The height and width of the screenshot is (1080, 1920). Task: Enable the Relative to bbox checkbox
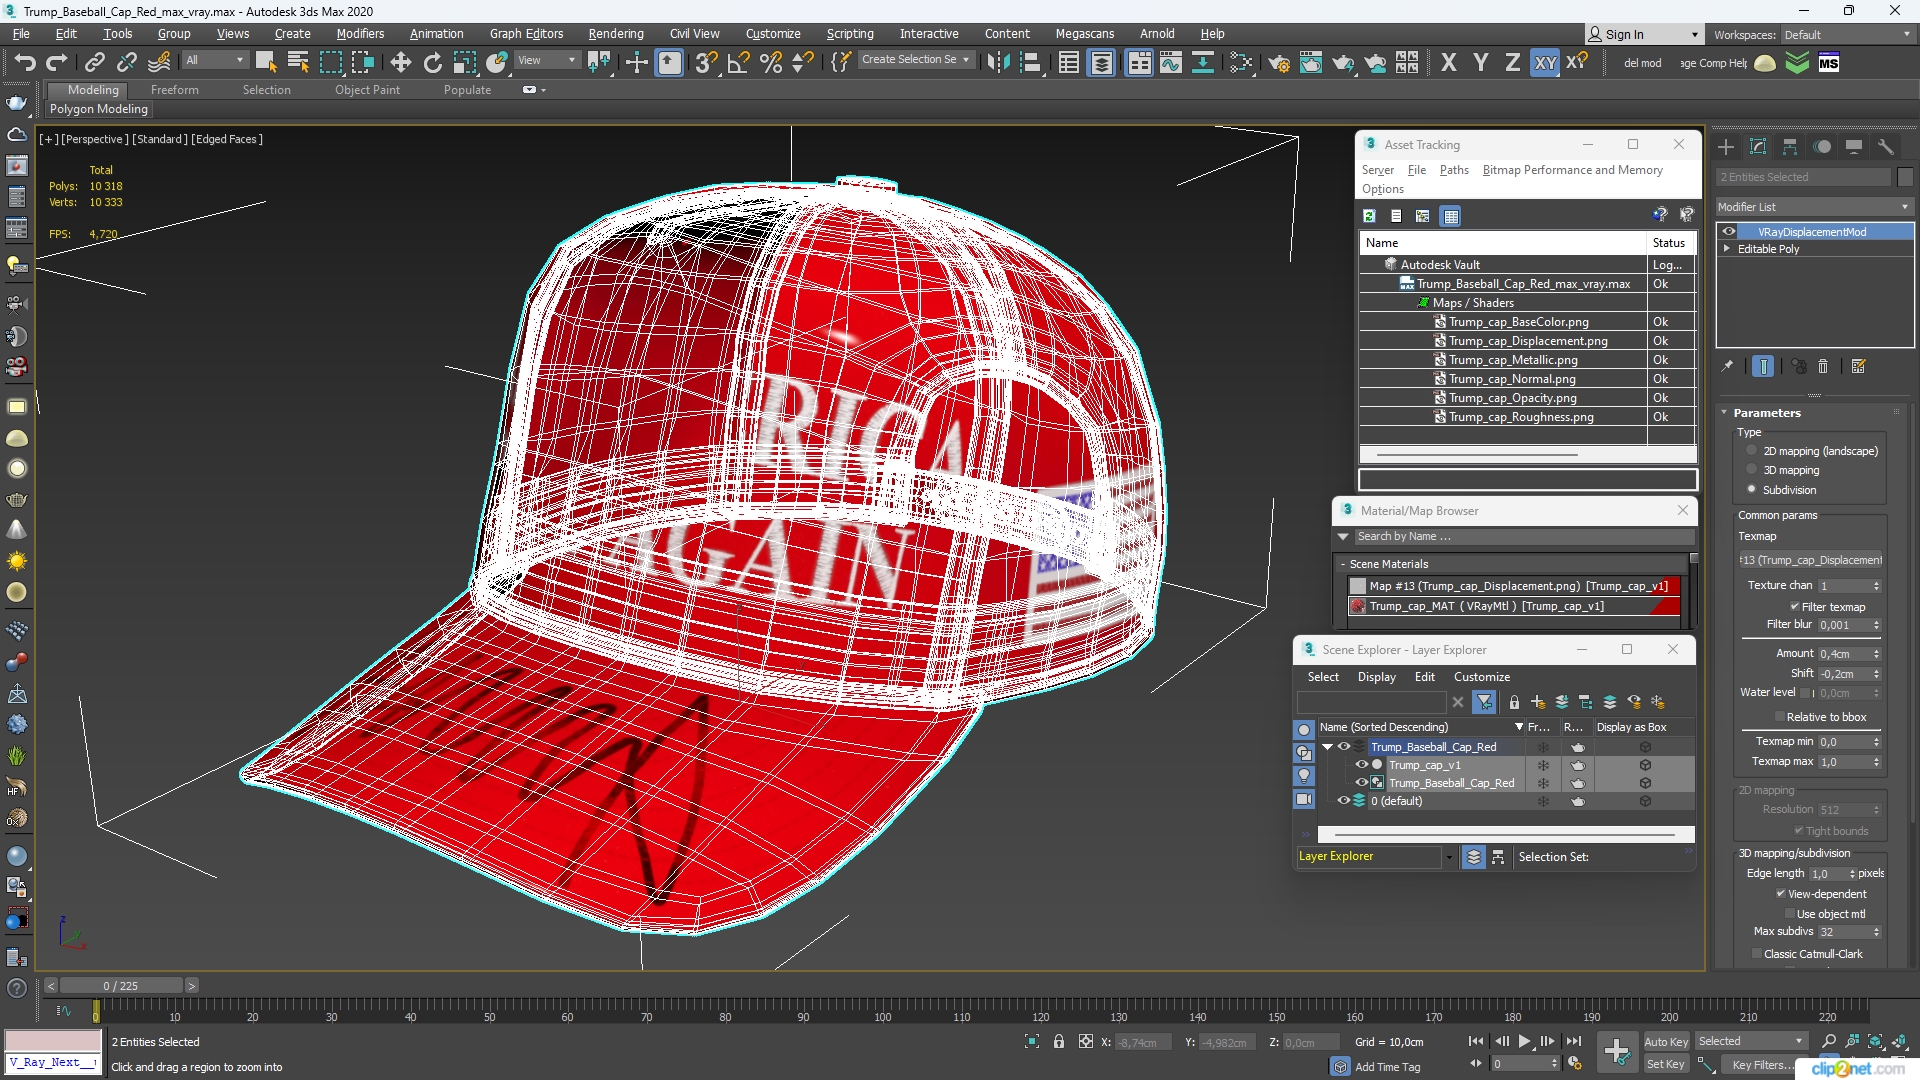1780,717
